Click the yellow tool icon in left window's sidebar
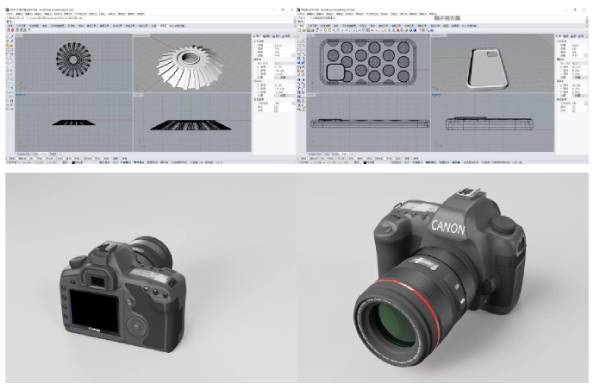Screen dimensions: 600x390 [8, 45]
